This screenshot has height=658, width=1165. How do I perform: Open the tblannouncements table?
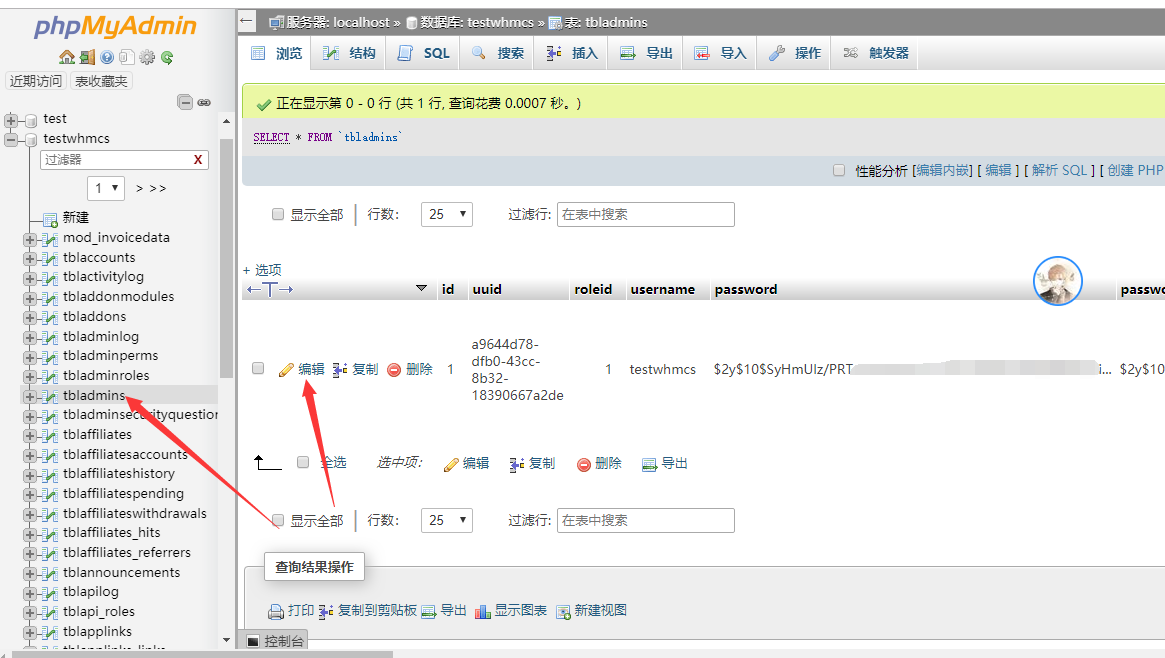pos(121,573)
